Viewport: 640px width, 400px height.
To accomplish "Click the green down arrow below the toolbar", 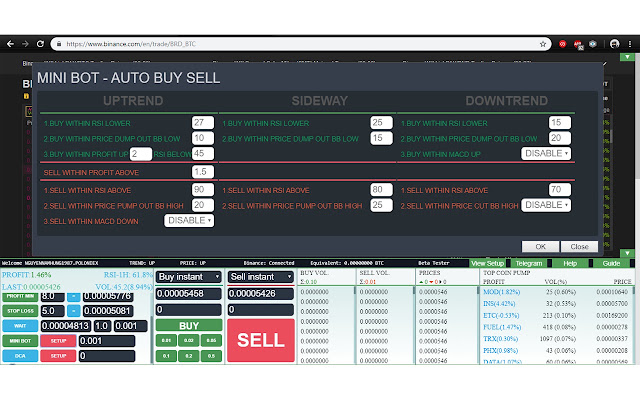I will [x=627, y=57].
